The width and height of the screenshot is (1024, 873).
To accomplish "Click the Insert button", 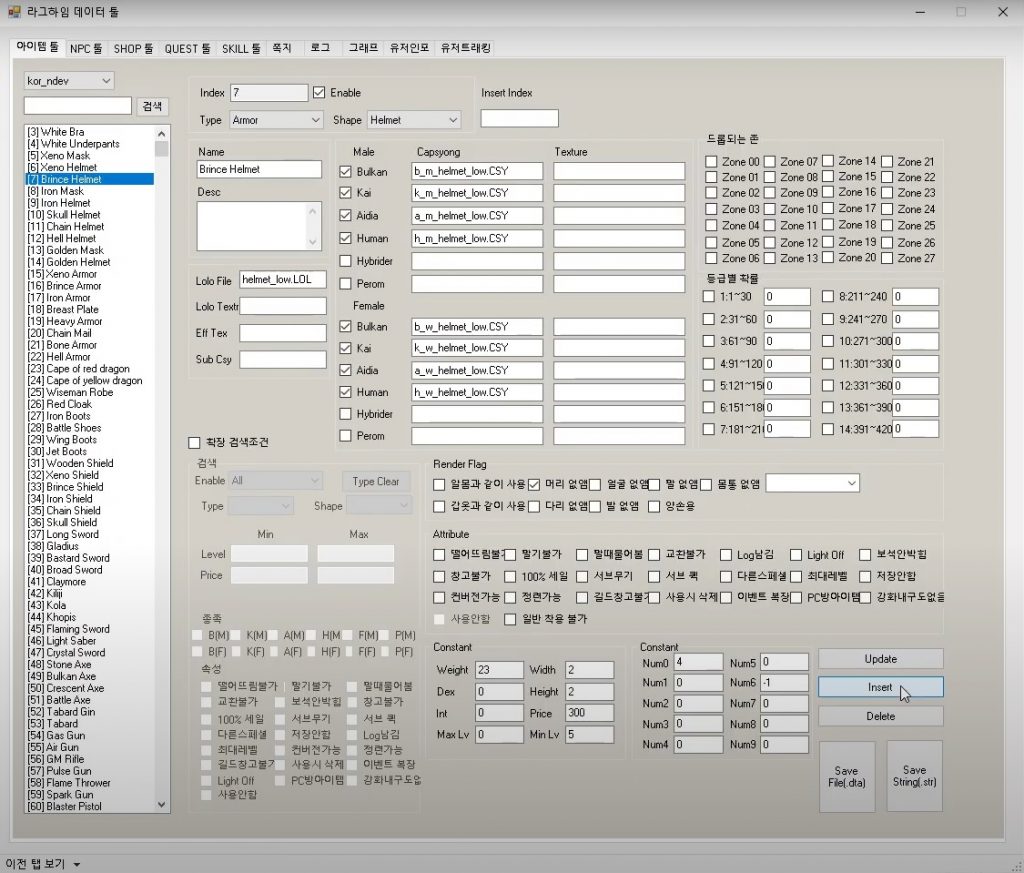I will tap(880, 687).
